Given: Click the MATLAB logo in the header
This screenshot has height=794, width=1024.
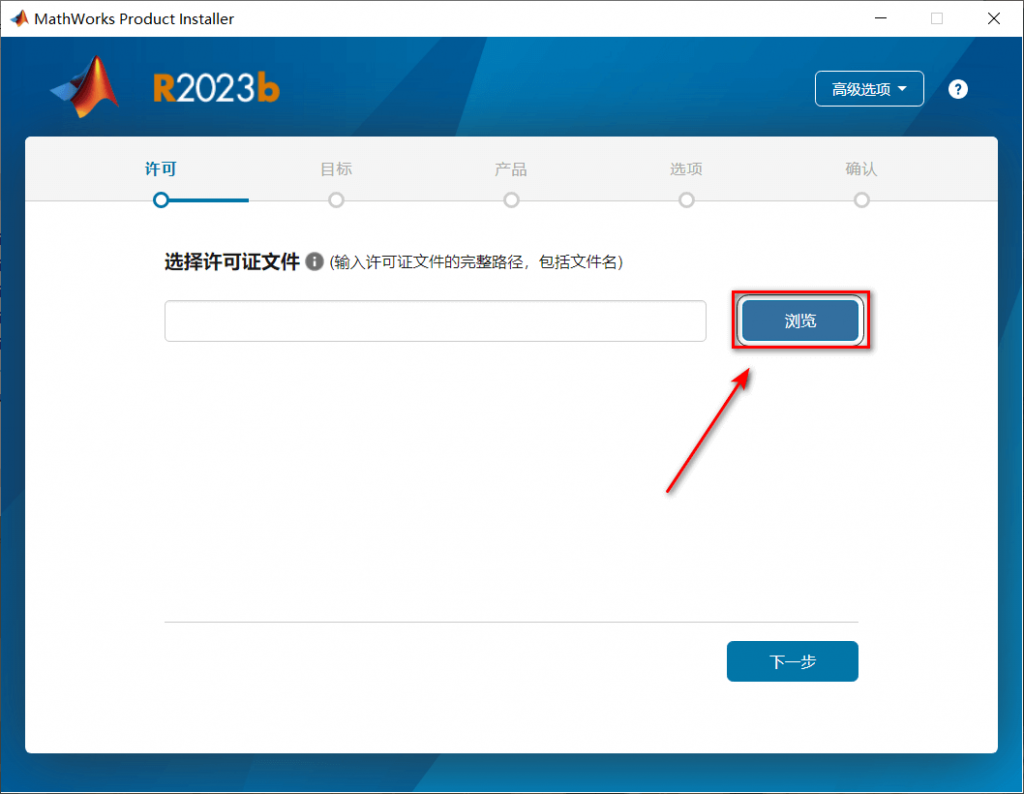Looking at the screenshot, I should 86,87.
